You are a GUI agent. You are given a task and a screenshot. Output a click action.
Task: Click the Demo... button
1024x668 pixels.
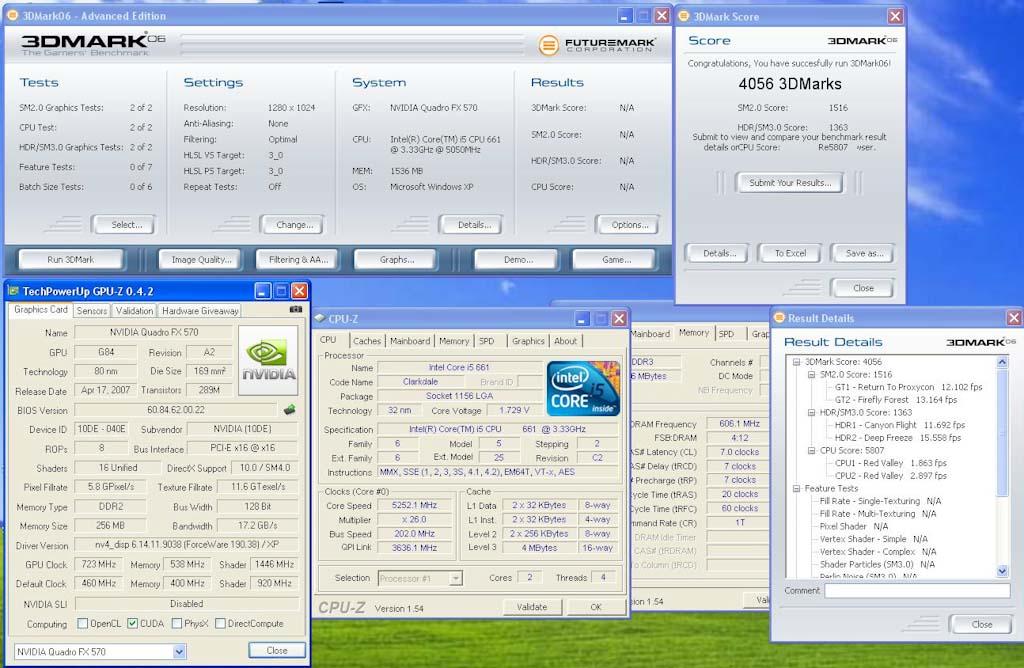[x=518, y=259]
